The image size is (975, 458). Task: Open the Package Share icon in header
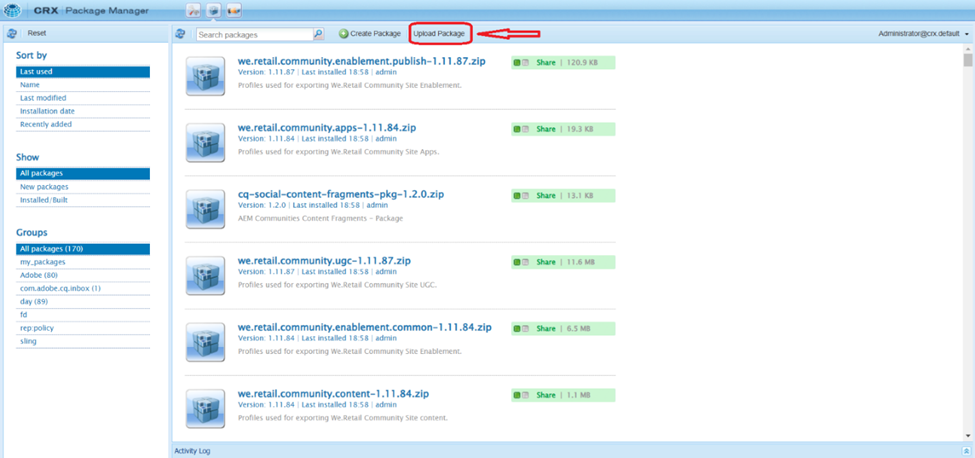[x=234, y=10]
